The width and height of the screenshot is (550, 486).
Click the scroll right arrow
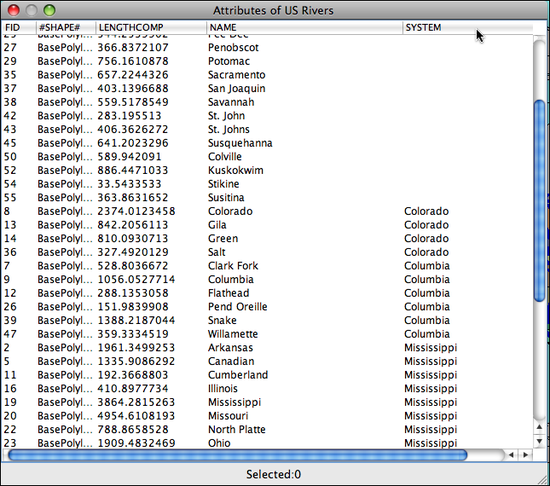[x=525, y=455]
